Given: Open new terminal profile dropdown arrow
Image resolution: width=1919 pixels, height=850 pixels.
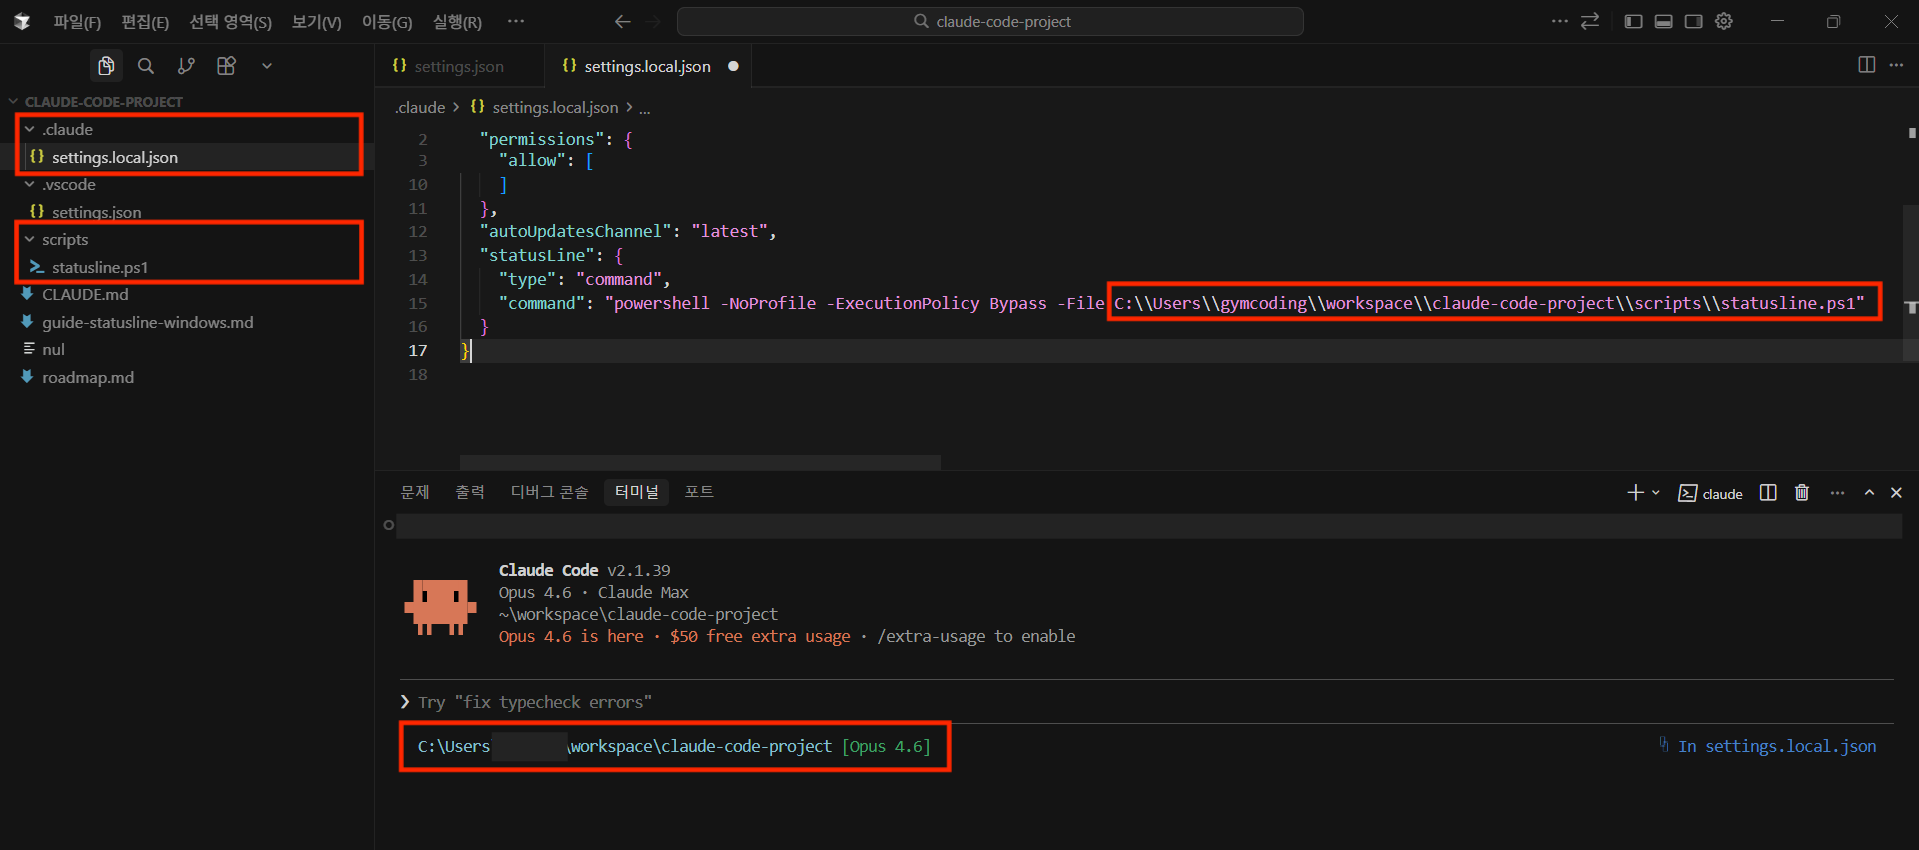Looking at the screenshot, I should (1656, 493).
